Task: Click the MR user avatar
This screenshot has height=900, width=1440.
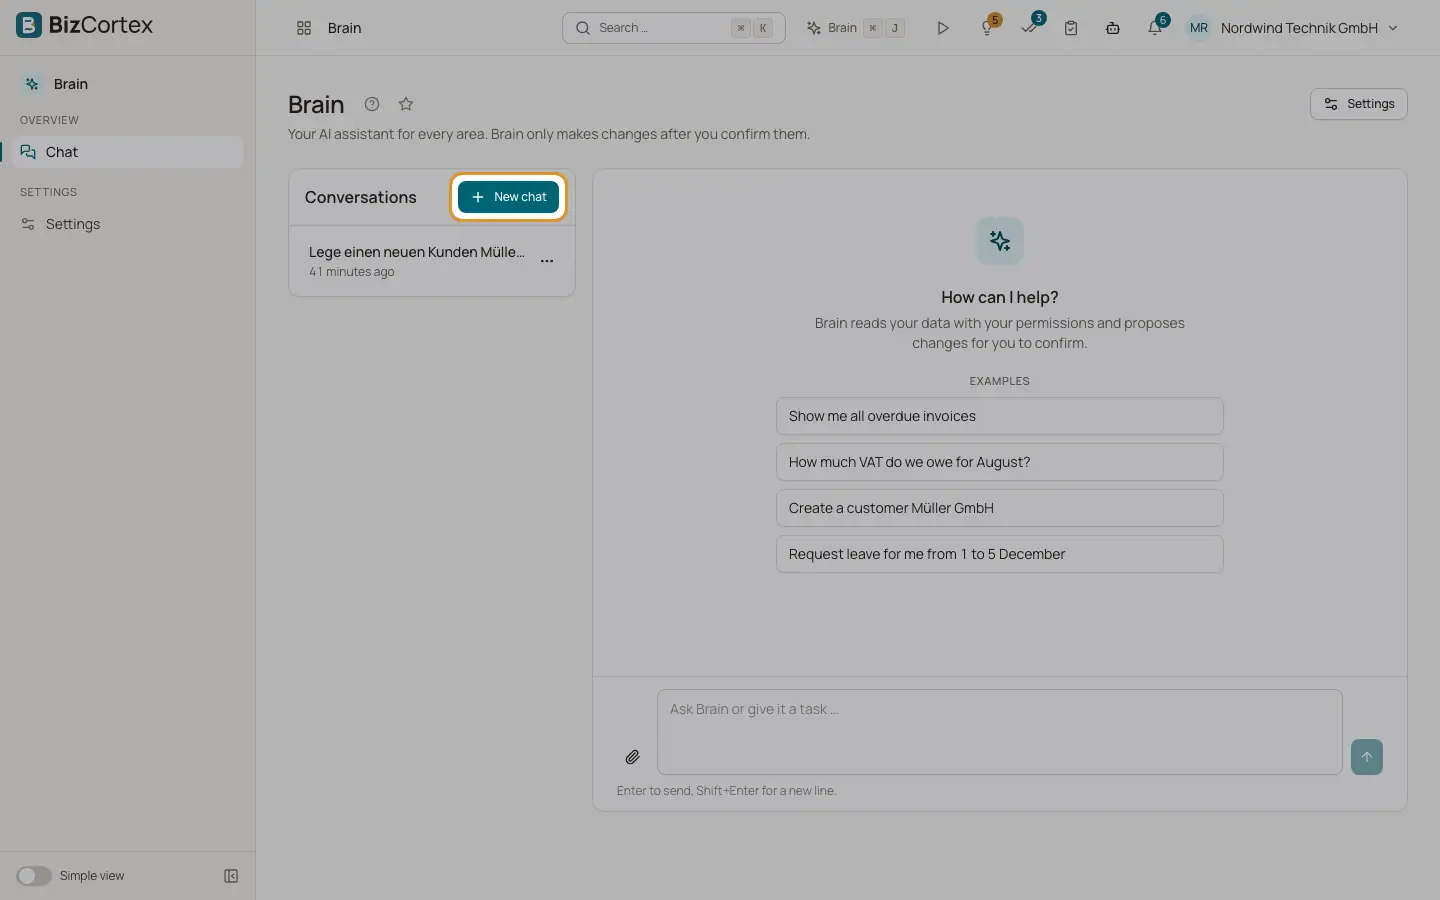Action: (x=1199, y=28)
